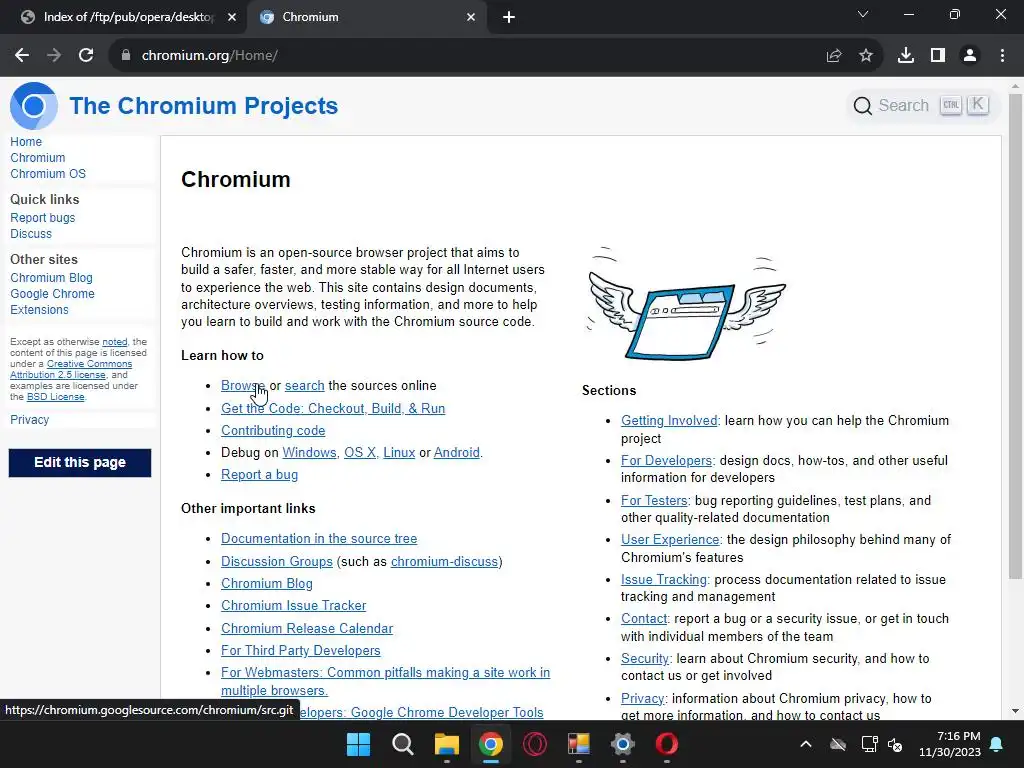Open Chromium in the sidebar navigation
This screenshot has width=1024, height=768.
coord(38,158)
